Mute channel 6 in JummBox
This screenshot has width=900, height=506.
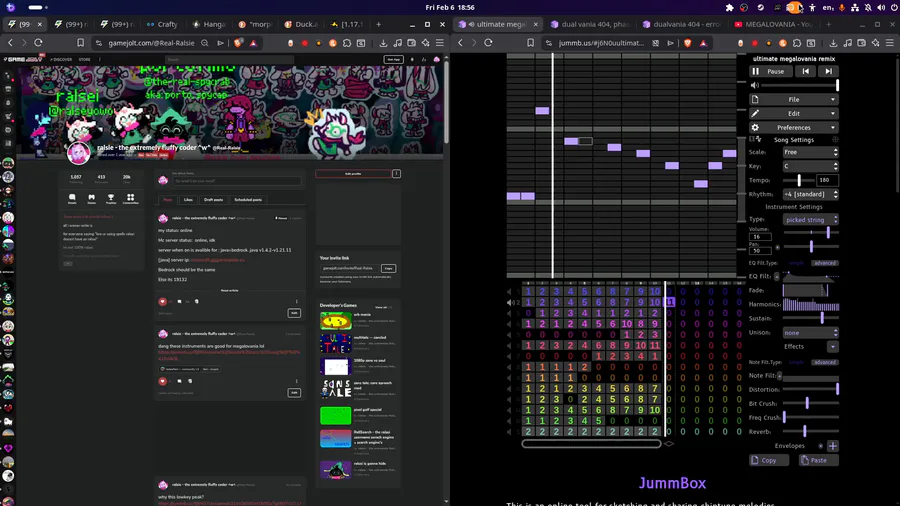510,345
